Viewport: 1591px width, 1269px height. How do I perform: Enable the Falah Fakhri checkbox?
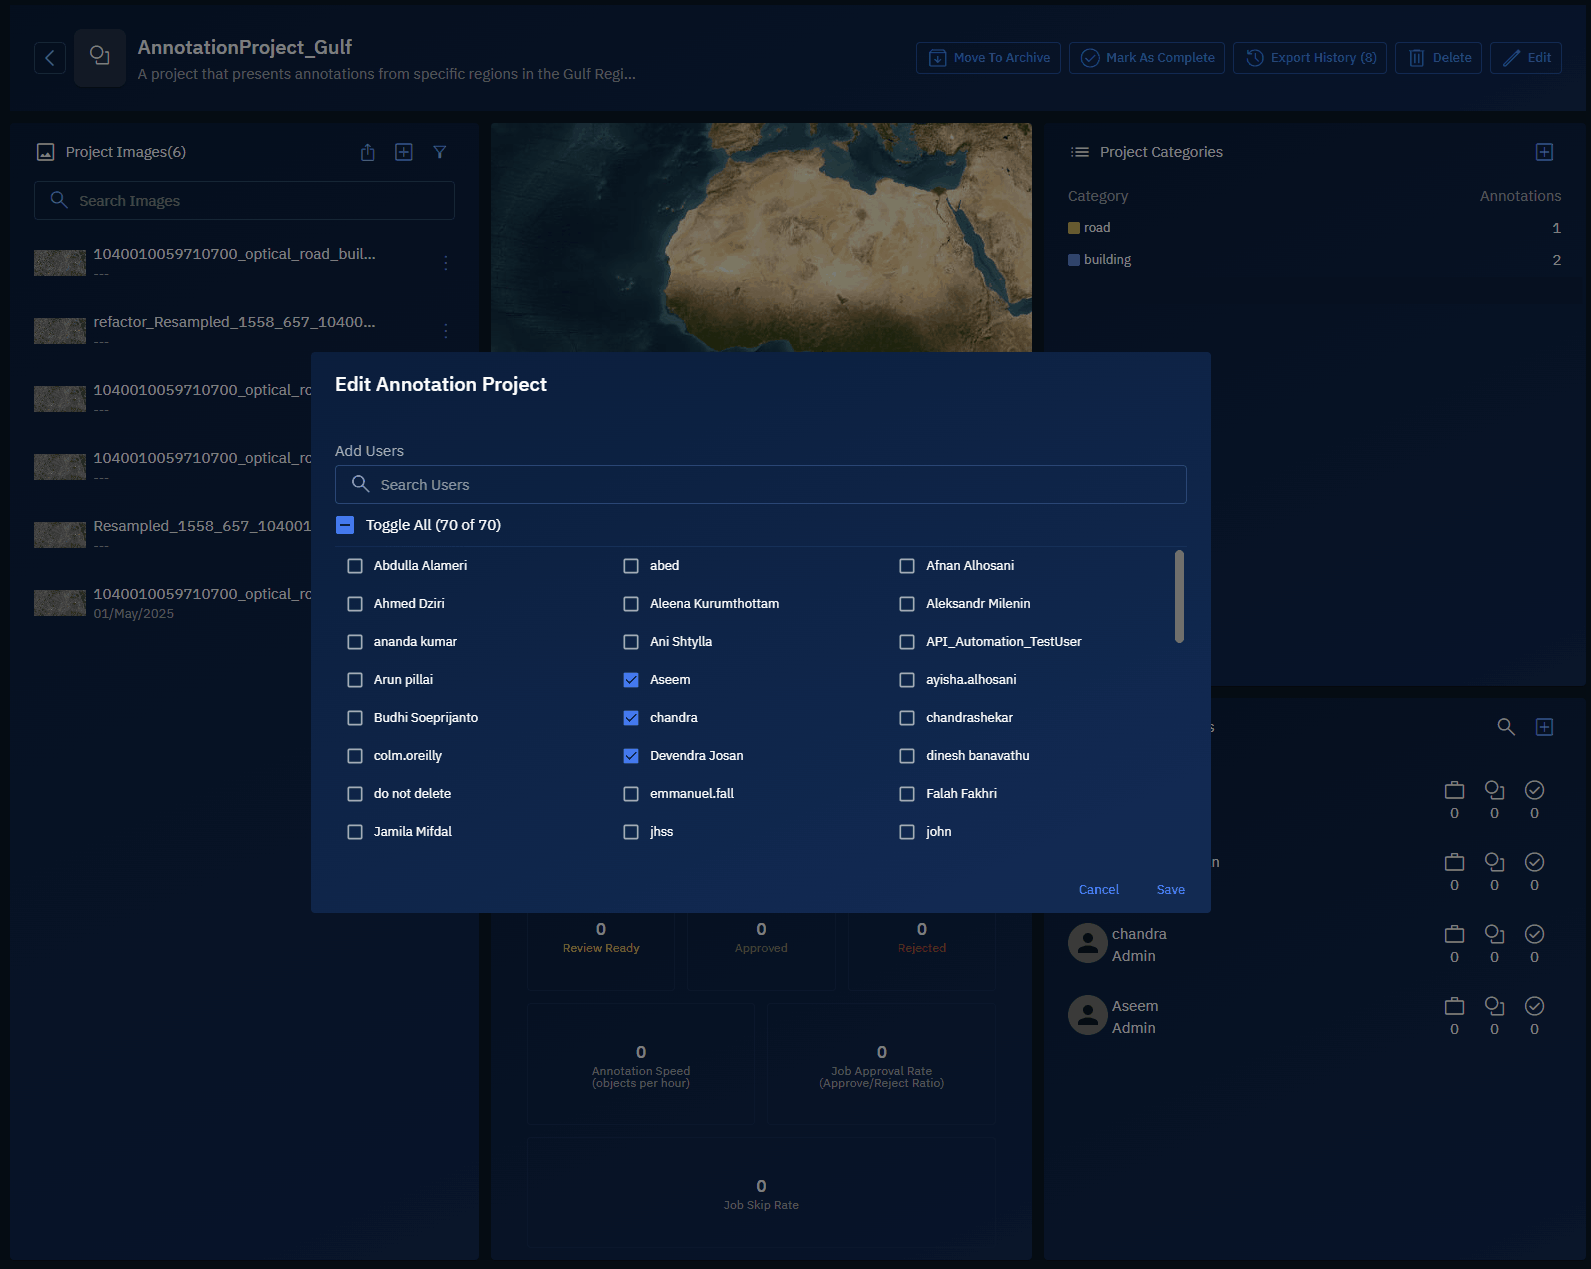tap(907, 794)
